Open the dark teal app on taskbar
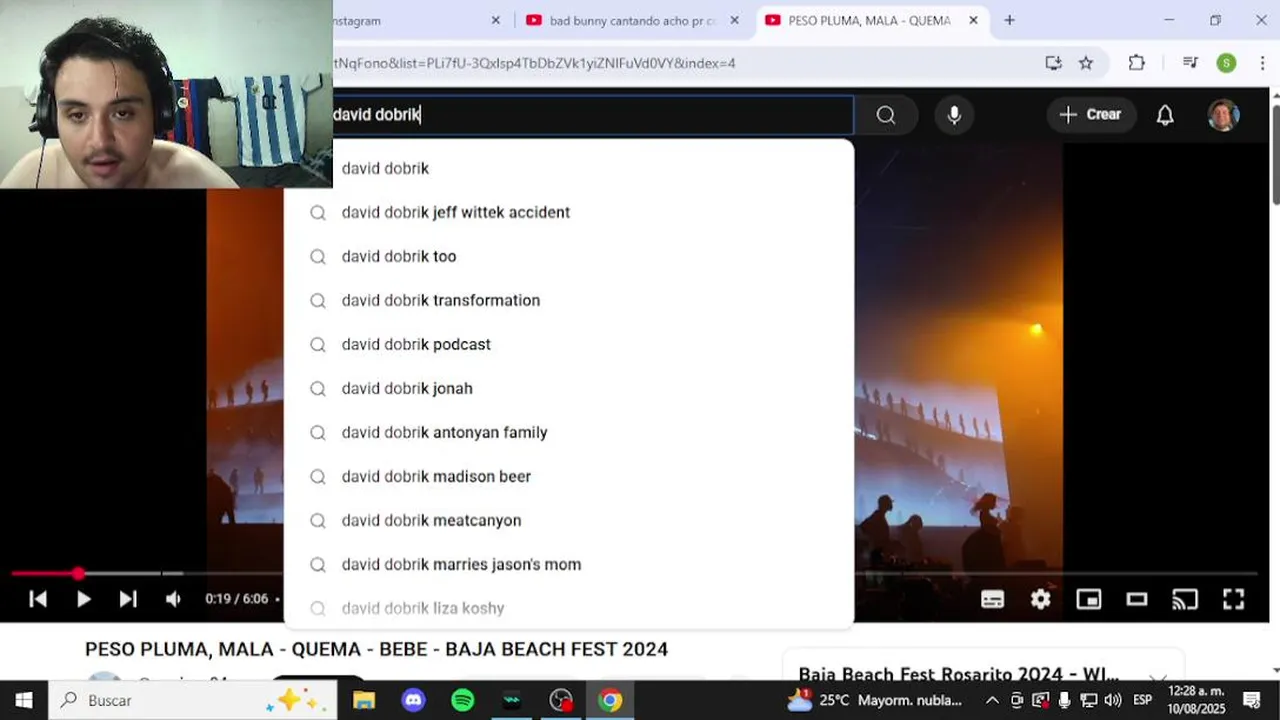 click(x=511, y=700)
